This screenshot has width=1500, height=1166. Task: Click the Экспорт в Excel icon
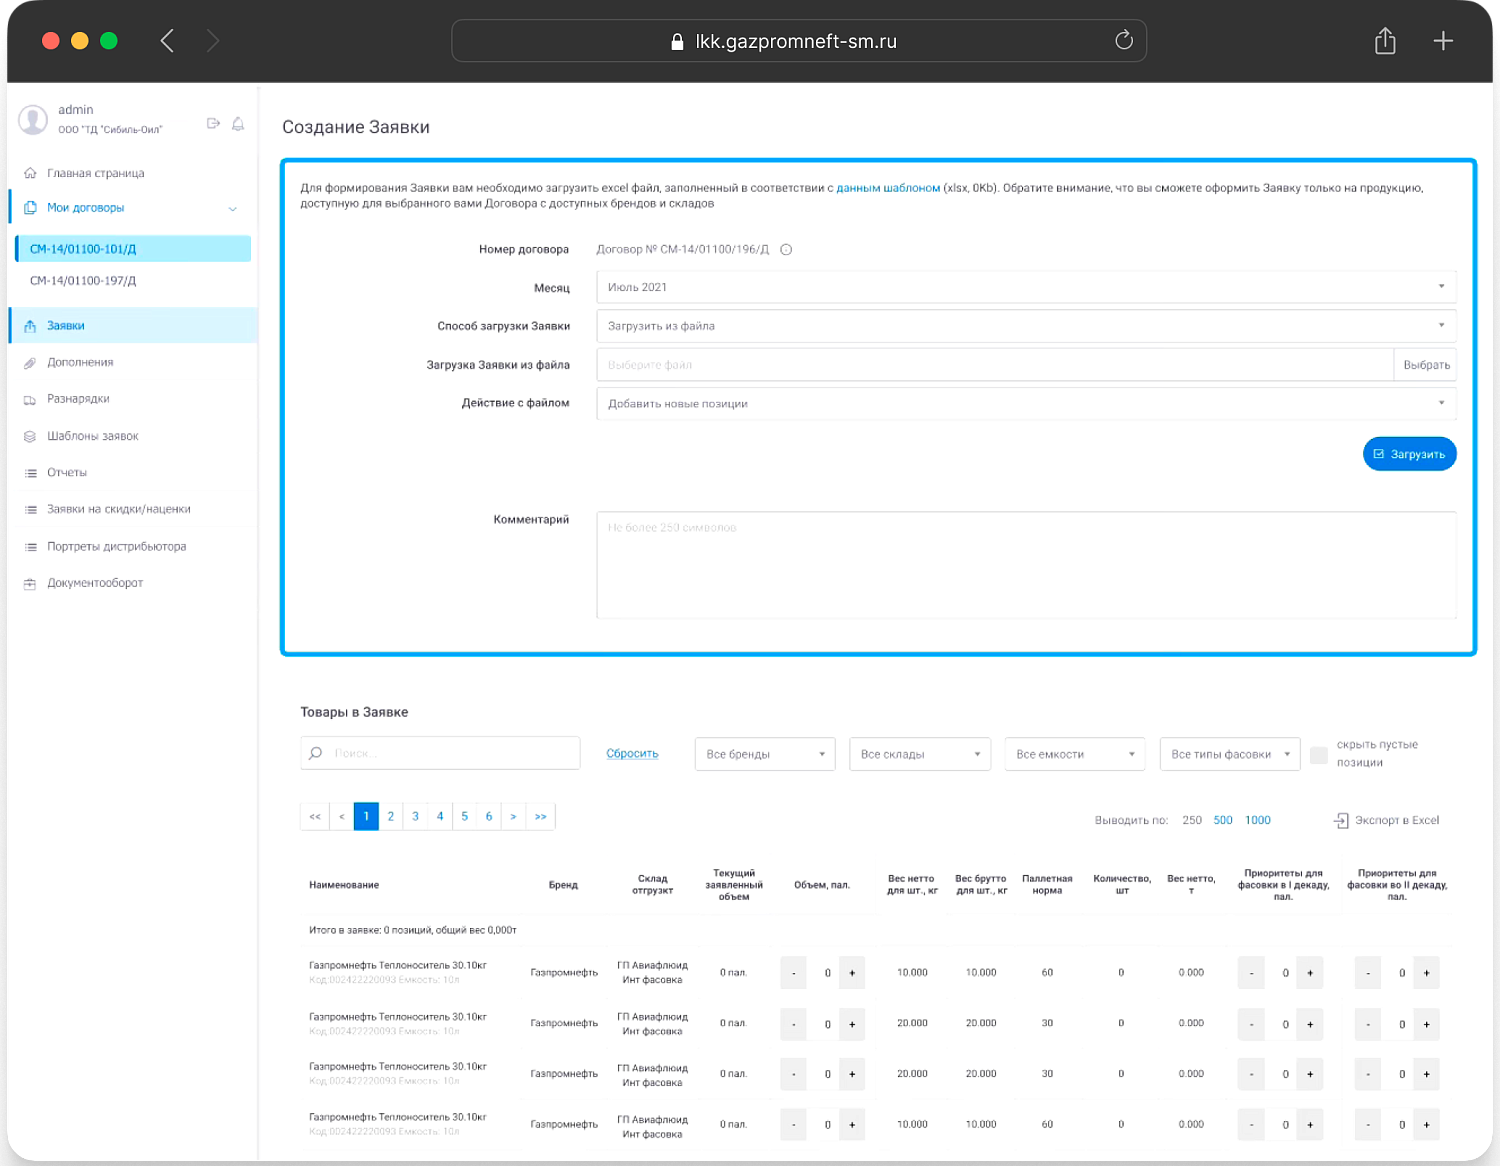click(1341, 820)
